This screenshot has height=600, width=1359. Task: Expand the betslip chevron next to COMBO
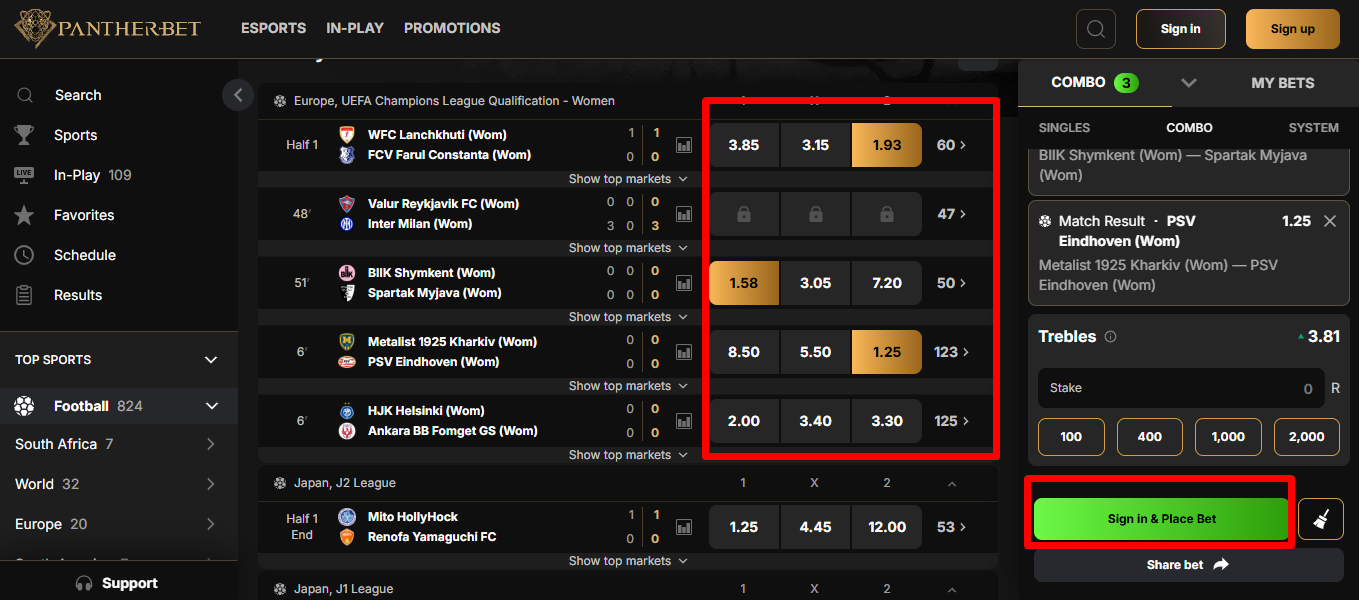[x=1188, y=83]
